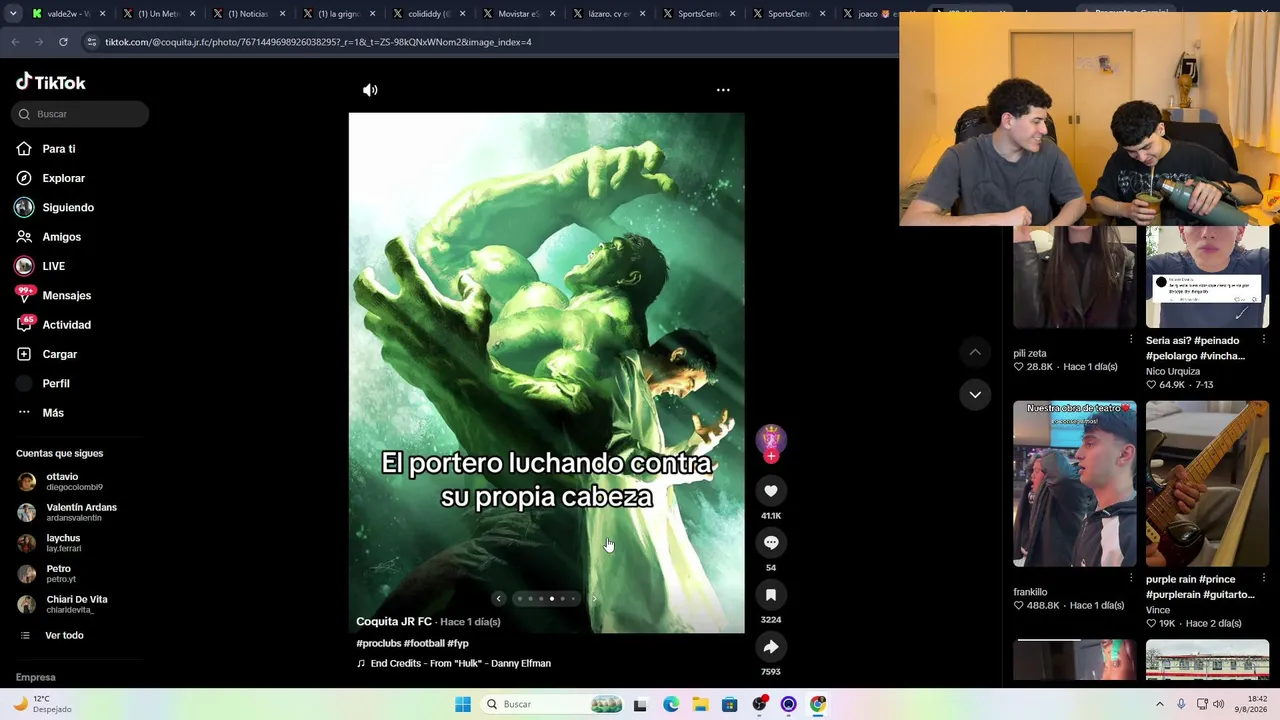Viewport: 1280px width, 720px height.
Task: Switch to Google Chrome in the taskbar
Action: coord(818,704)
